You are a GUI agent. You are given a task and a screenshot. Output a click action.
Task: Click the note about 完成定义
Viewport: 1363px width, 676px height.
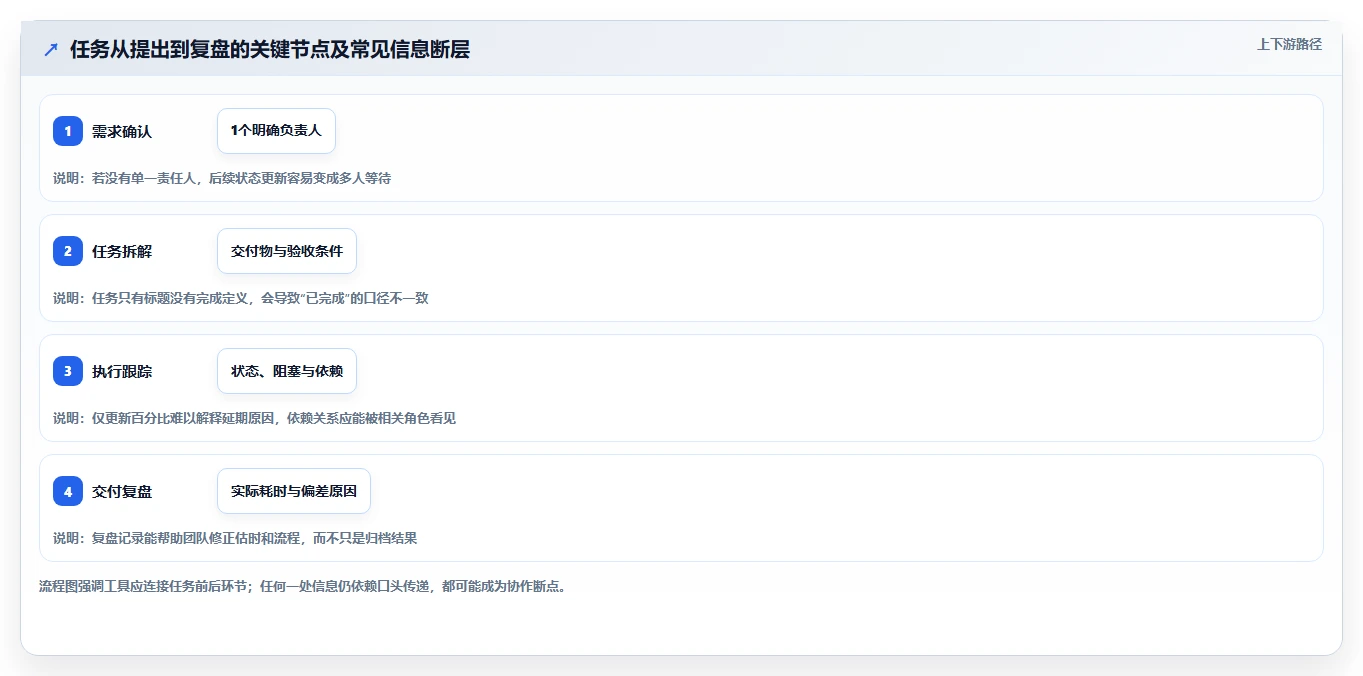click(241, 298)
